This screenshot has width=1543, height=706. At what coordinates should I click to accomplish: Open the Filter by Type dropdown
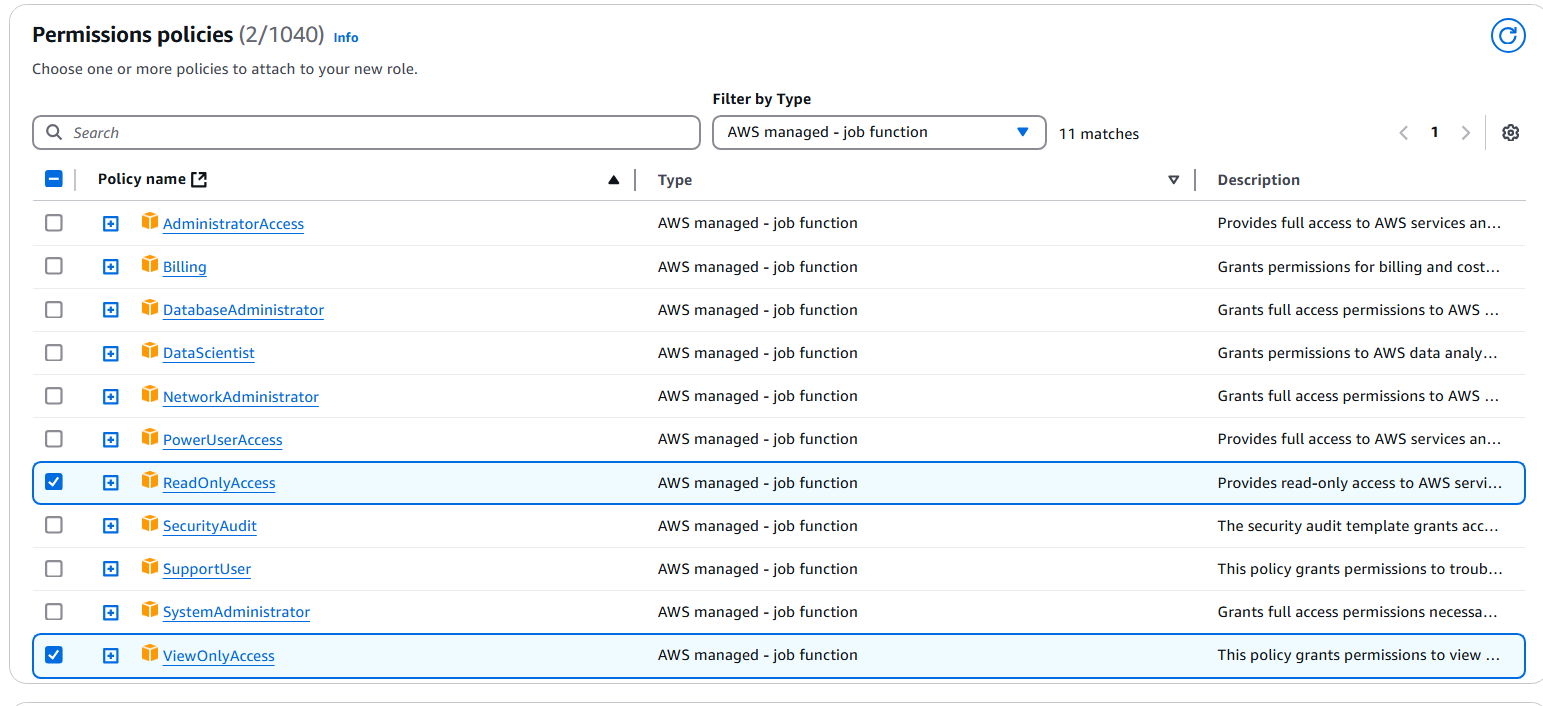[878, 132]
